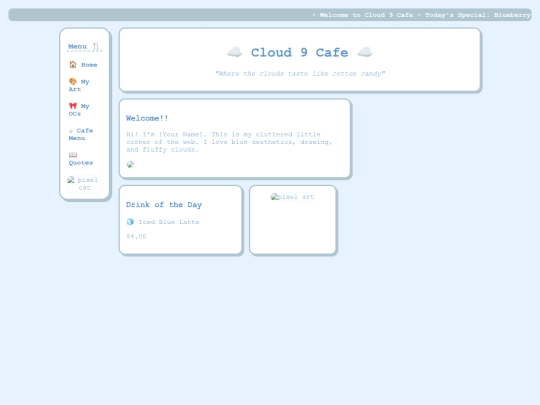Click the Menu sidebar heading
The height and width of the screenshot is (405, 540).
84,46
